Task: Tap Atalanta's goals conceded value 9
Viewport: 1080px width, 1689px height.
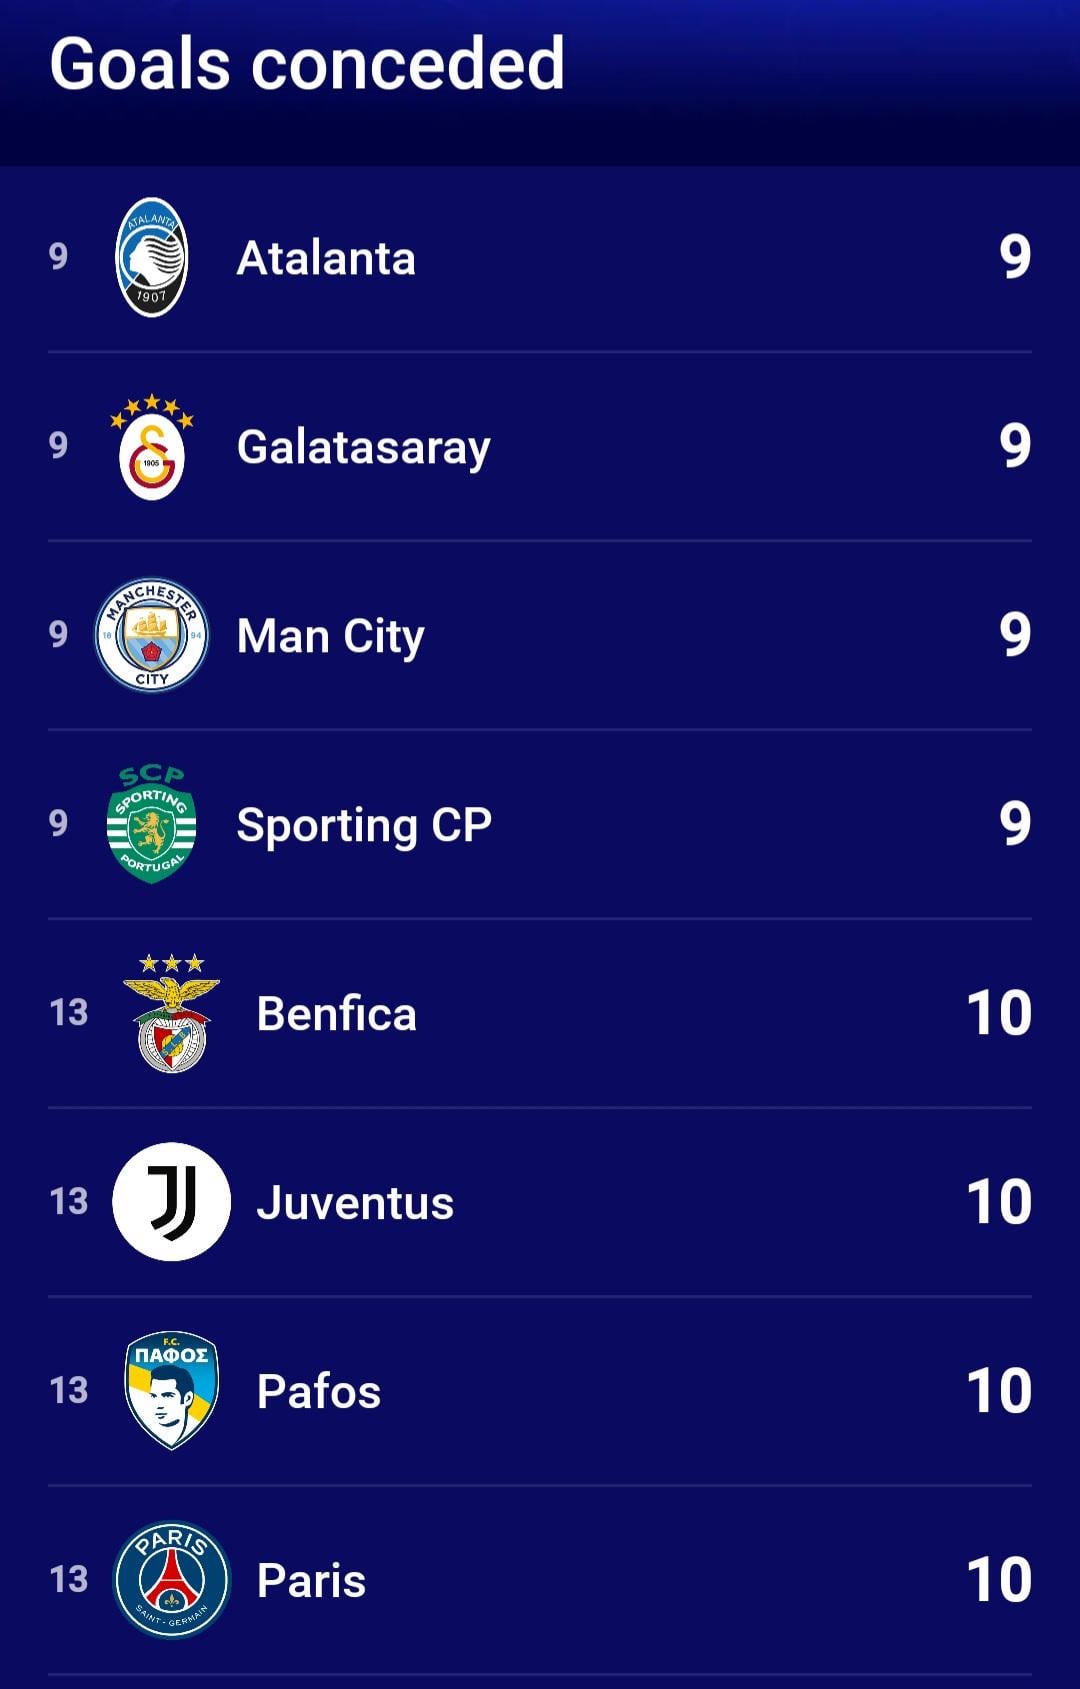Action: tap(1014, 257)
